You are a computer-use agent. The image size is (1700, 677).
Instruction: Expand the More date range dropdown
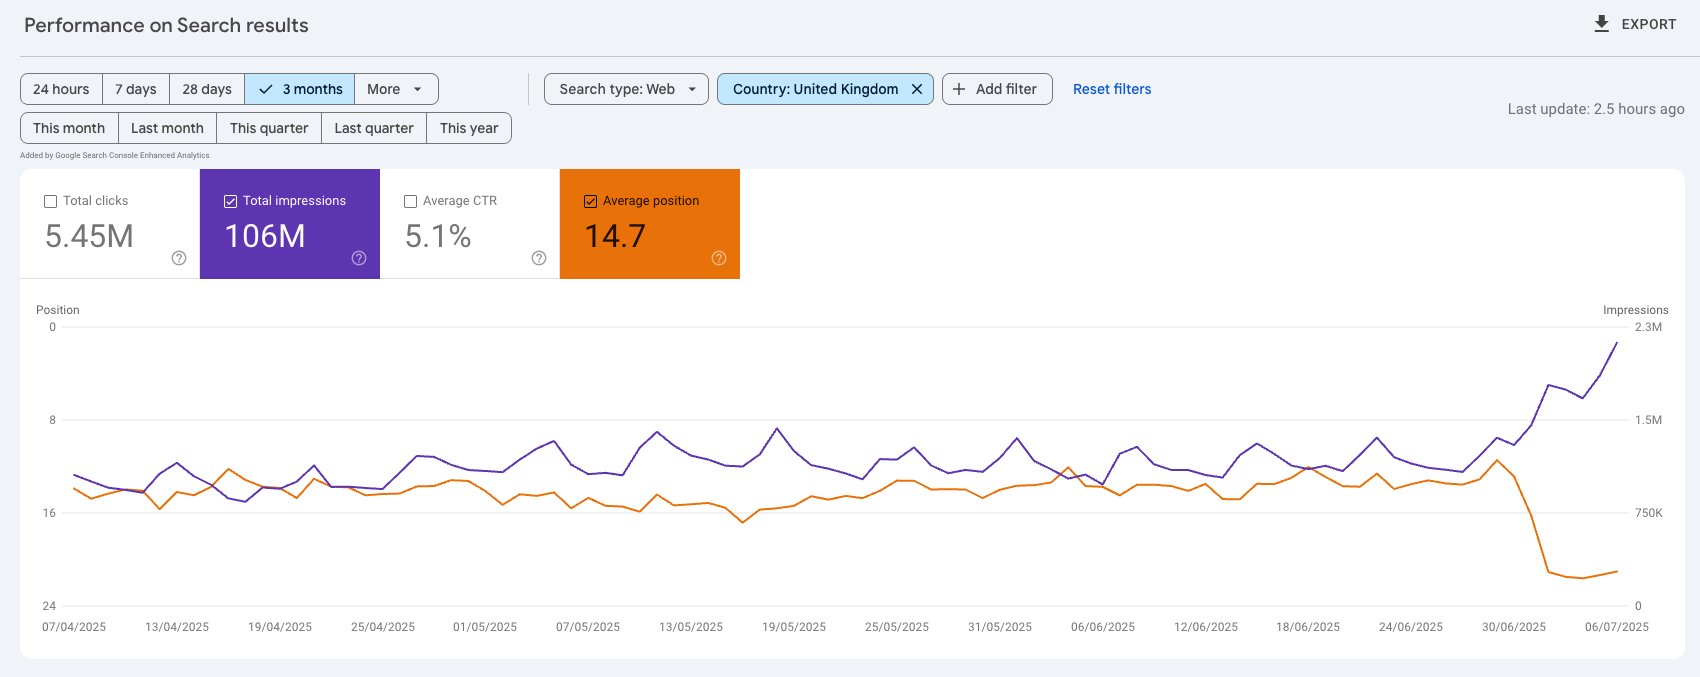(396, 89)
